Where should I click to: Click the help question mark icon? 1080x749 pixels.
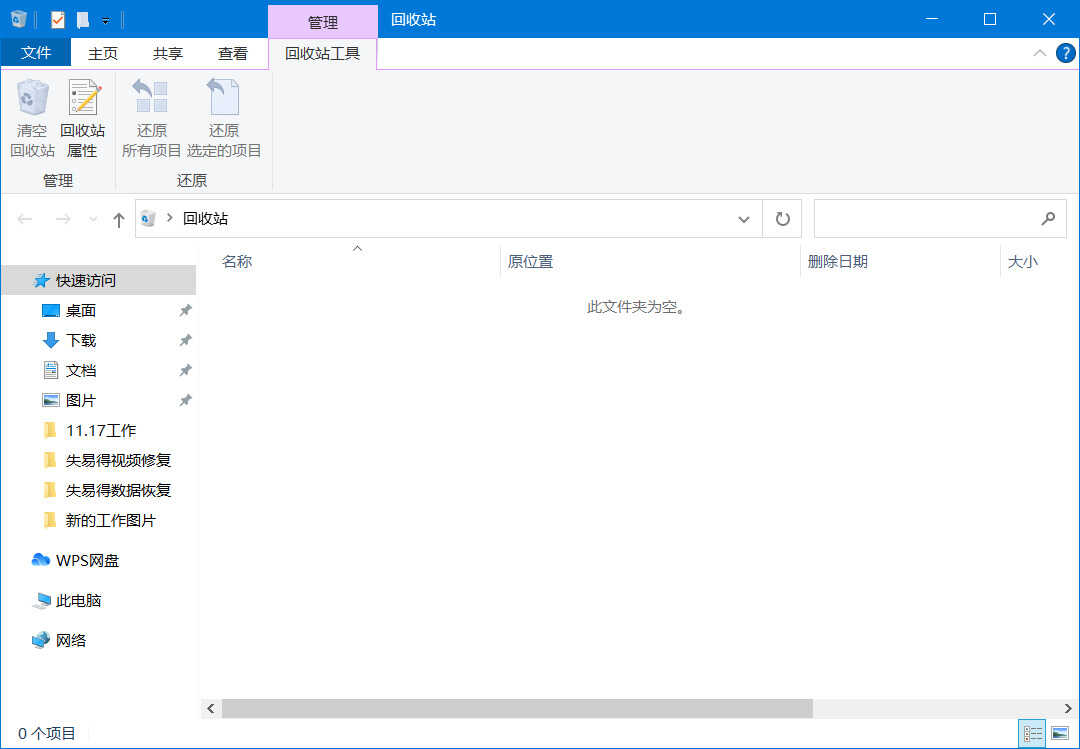click(1064, 53)
